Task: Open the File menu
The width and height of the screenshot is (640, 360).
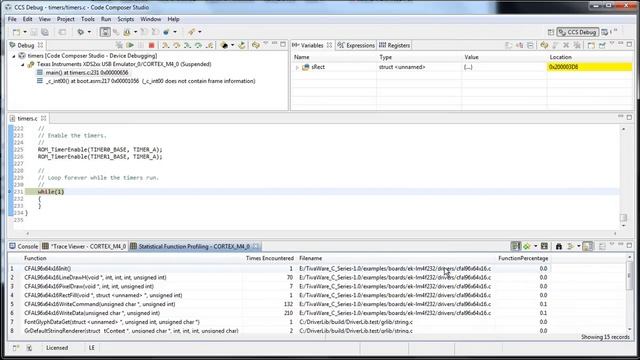Action: click(x=12, y=19)
